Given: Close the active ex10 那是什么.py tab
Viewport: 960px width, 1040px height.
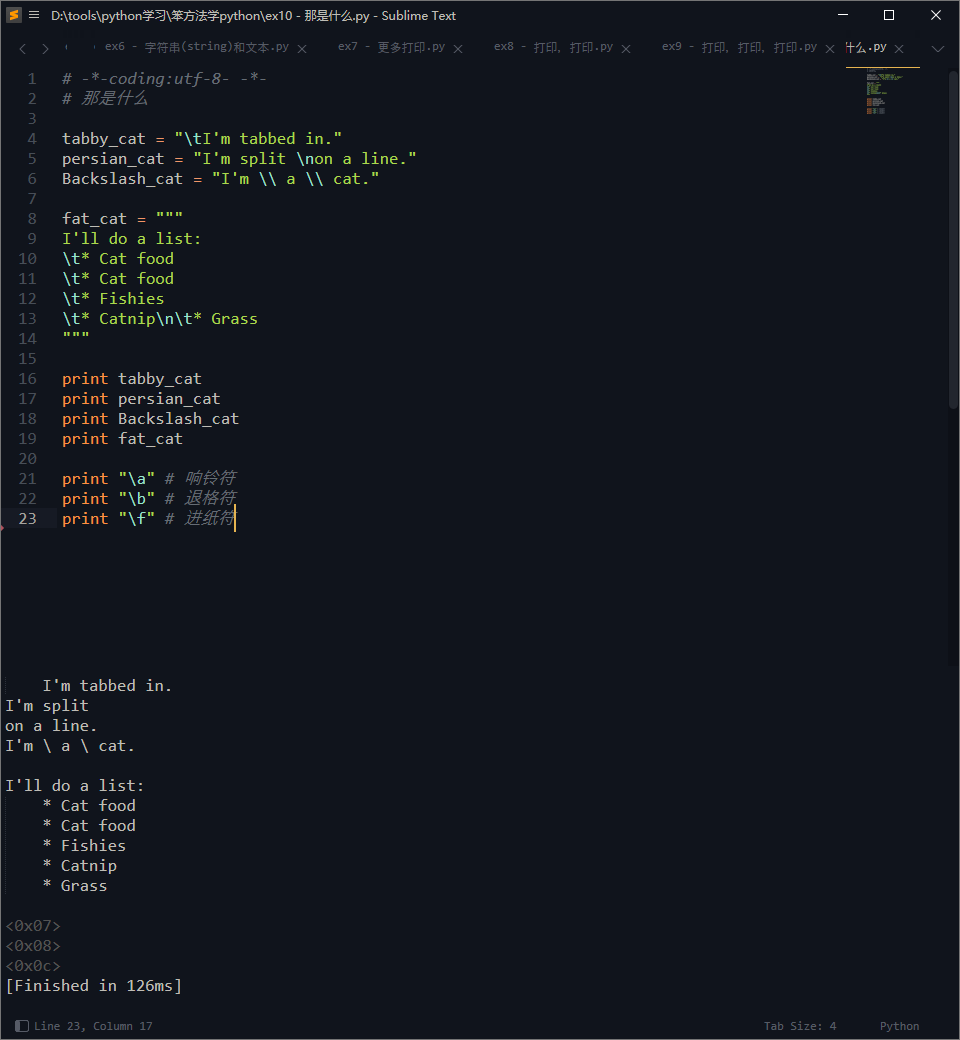Looking at the screenshot, I should (899, 48).
